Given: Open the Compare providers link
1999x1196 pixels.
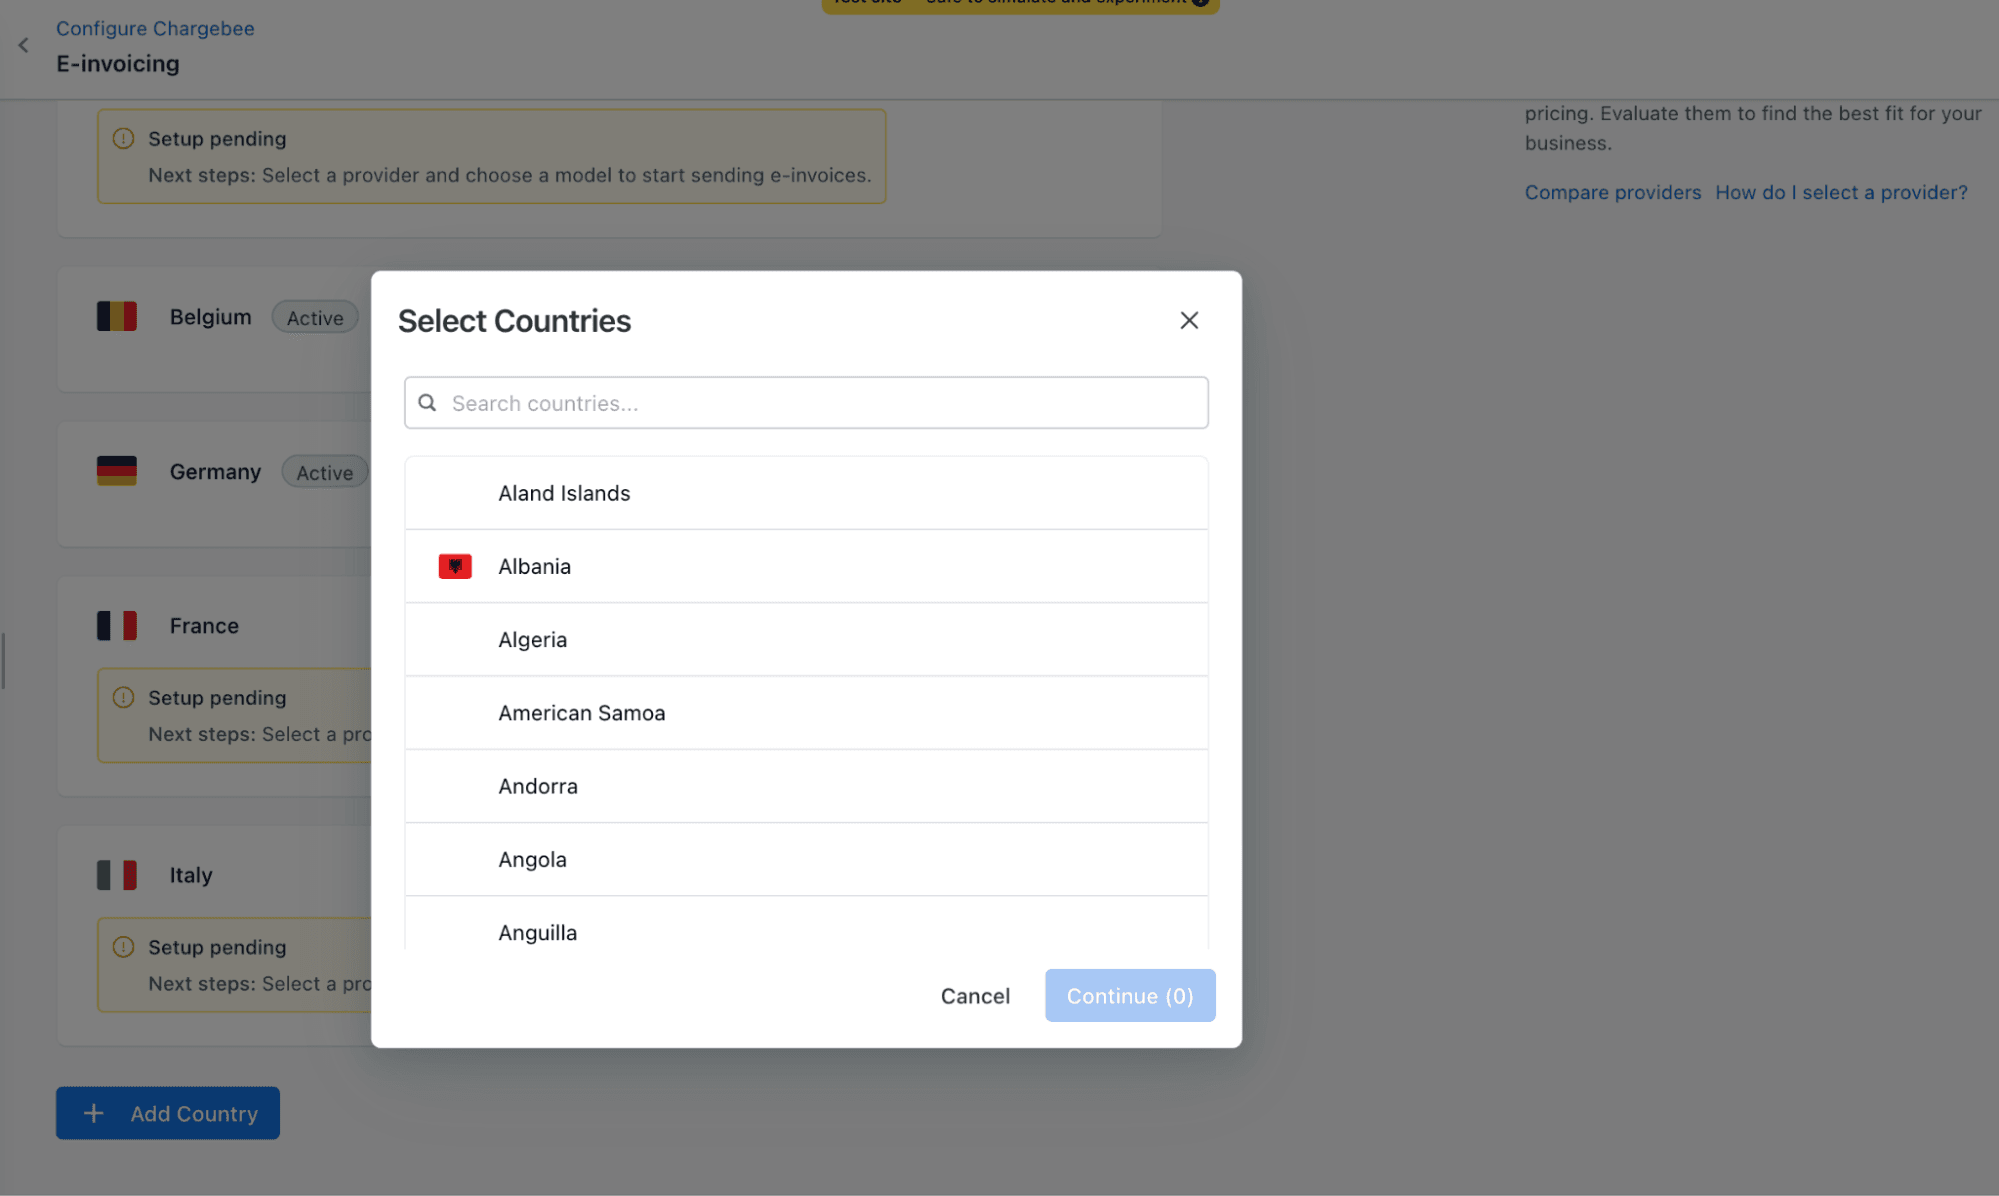Looking at the screenshot, I should (x=1612, y=192).
